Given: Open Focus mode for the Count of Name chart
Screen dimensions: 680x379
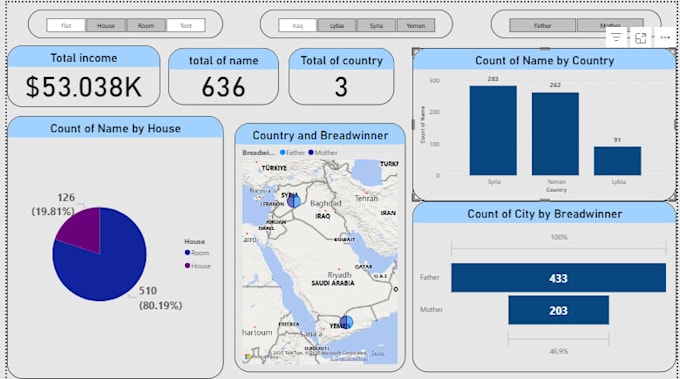Looking at the screenshot, I should 641,38.
